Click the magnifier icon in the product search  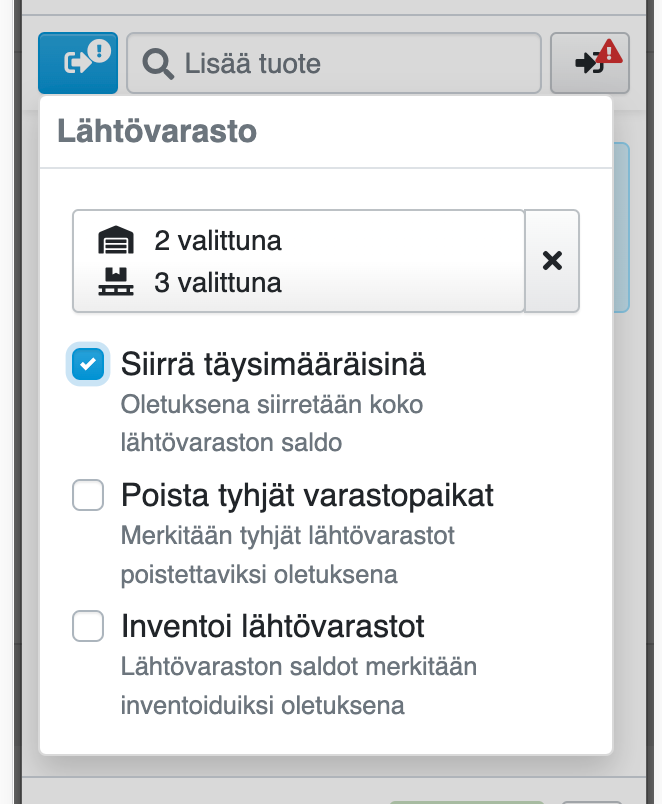pos(158,64)
